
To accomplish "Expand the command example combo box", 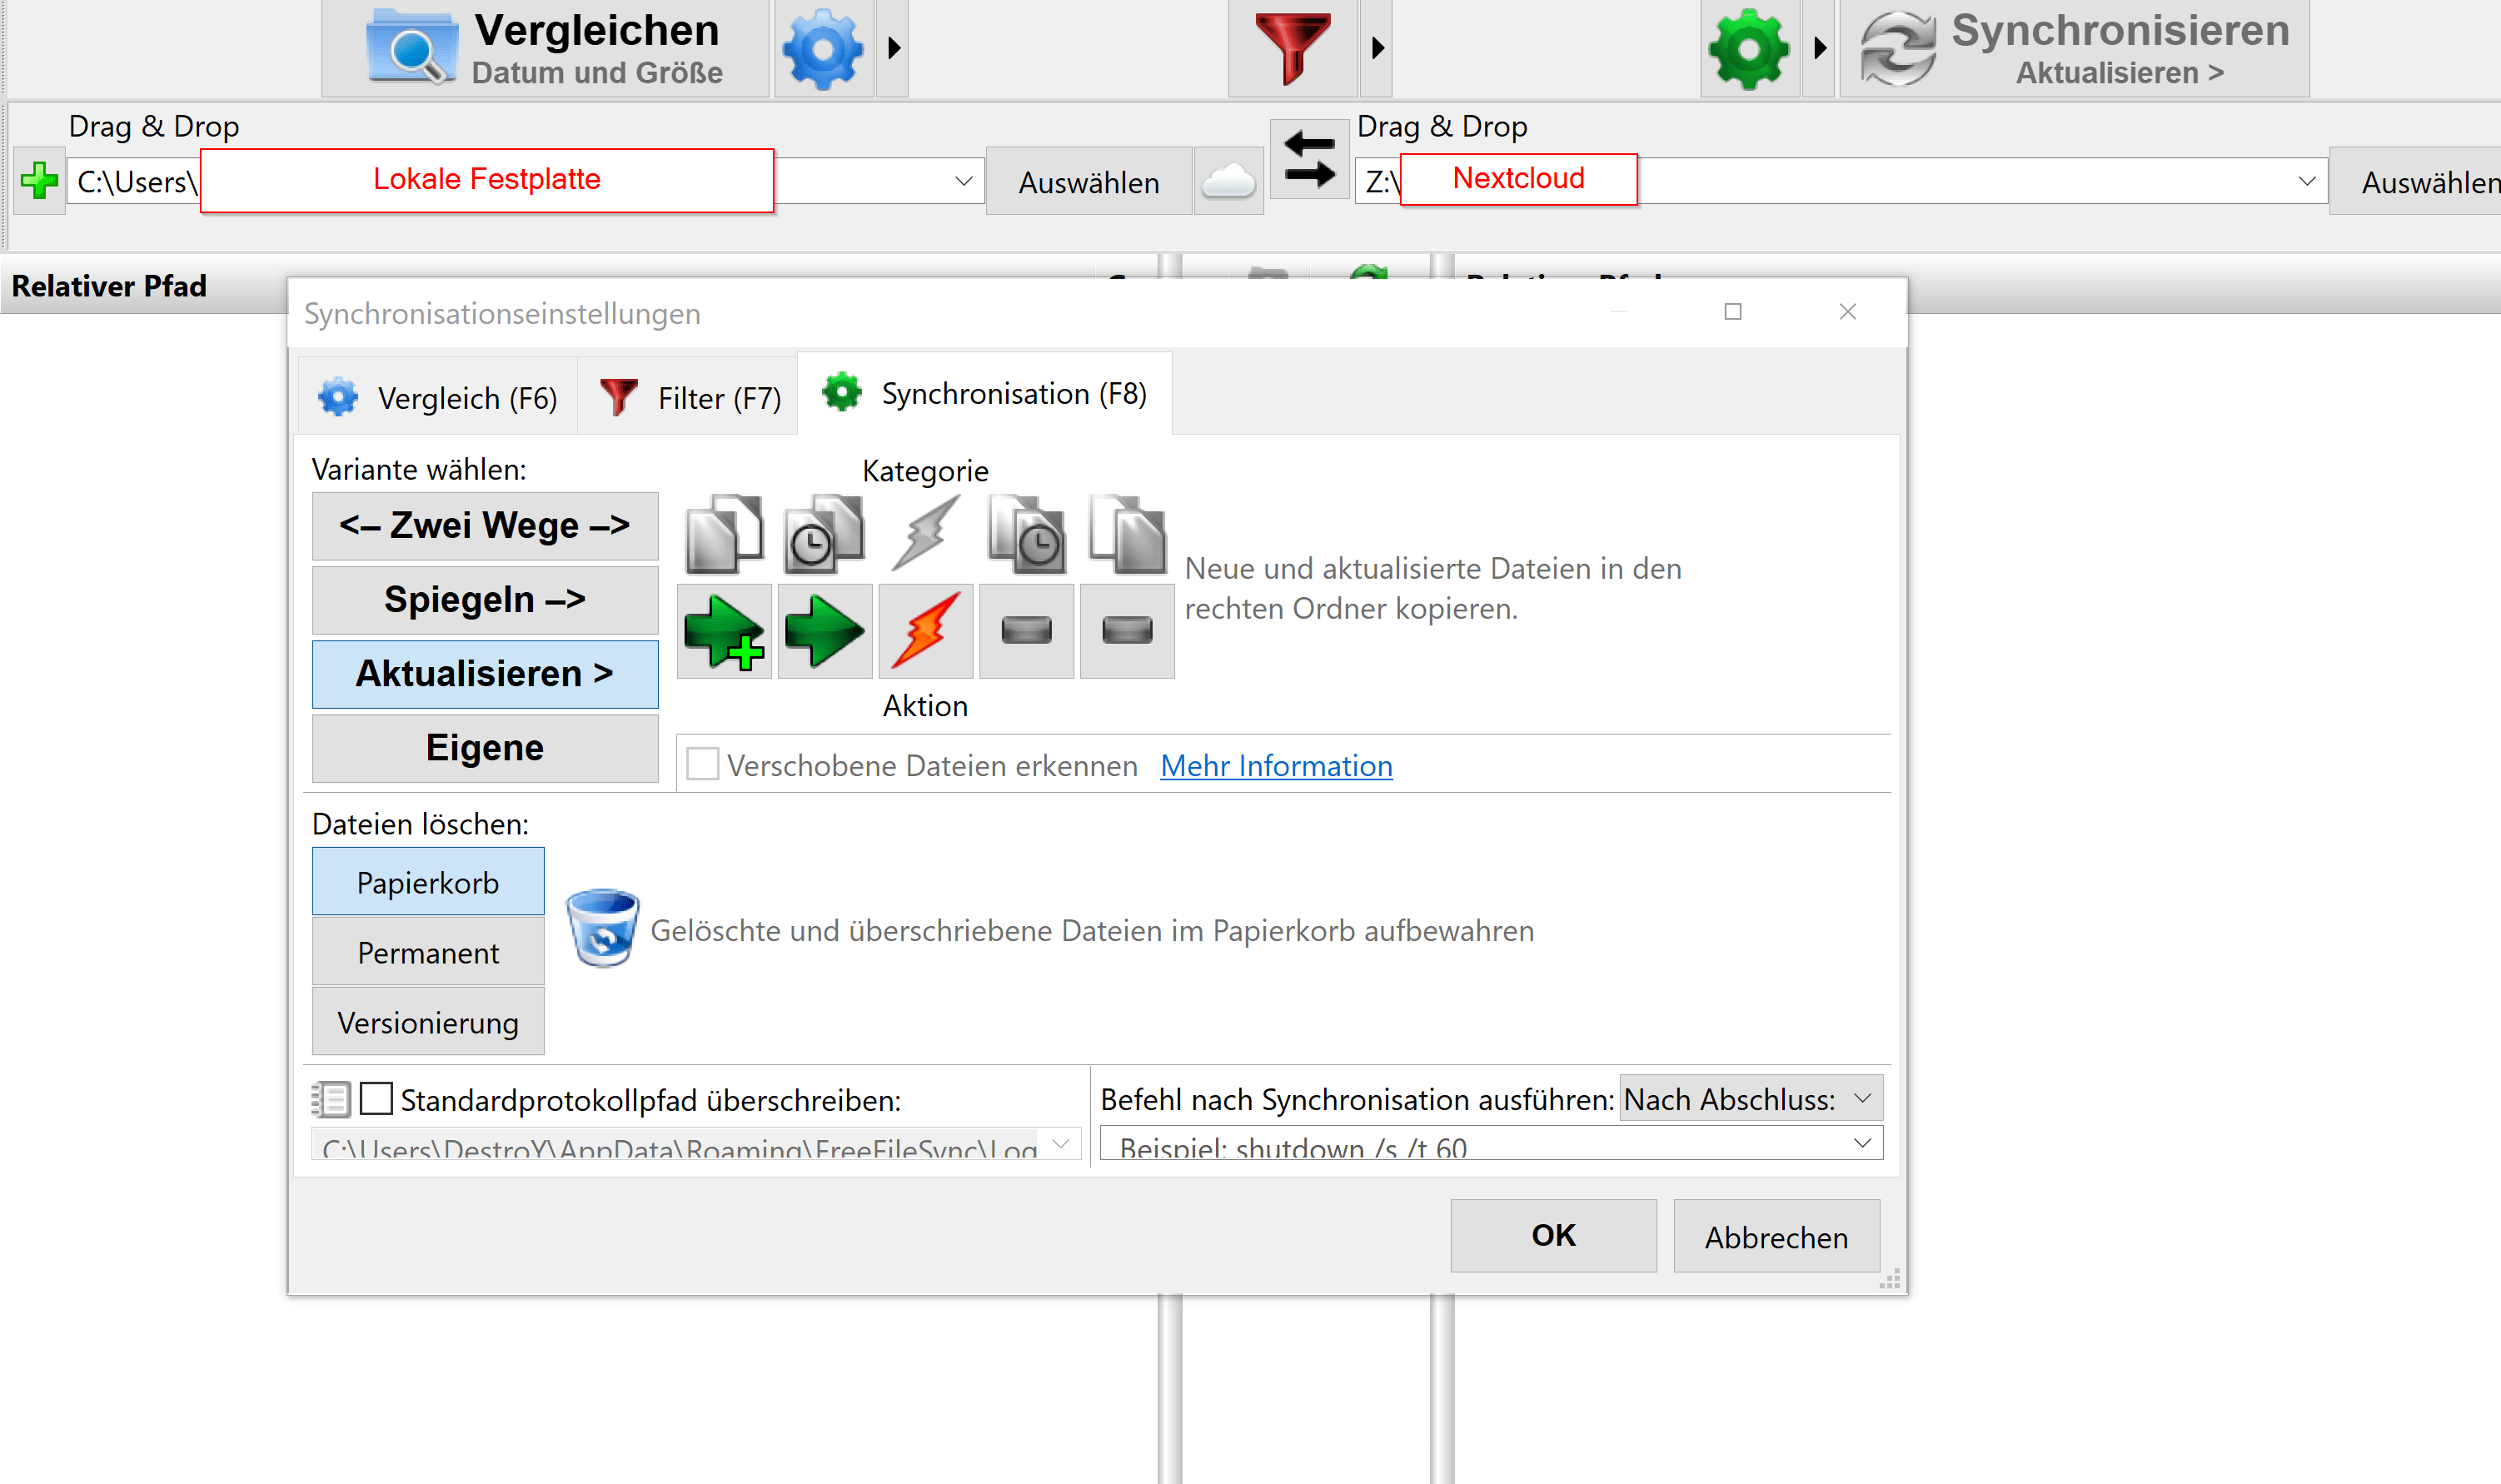I will pyautogui.click(x=1861, y=1144).
